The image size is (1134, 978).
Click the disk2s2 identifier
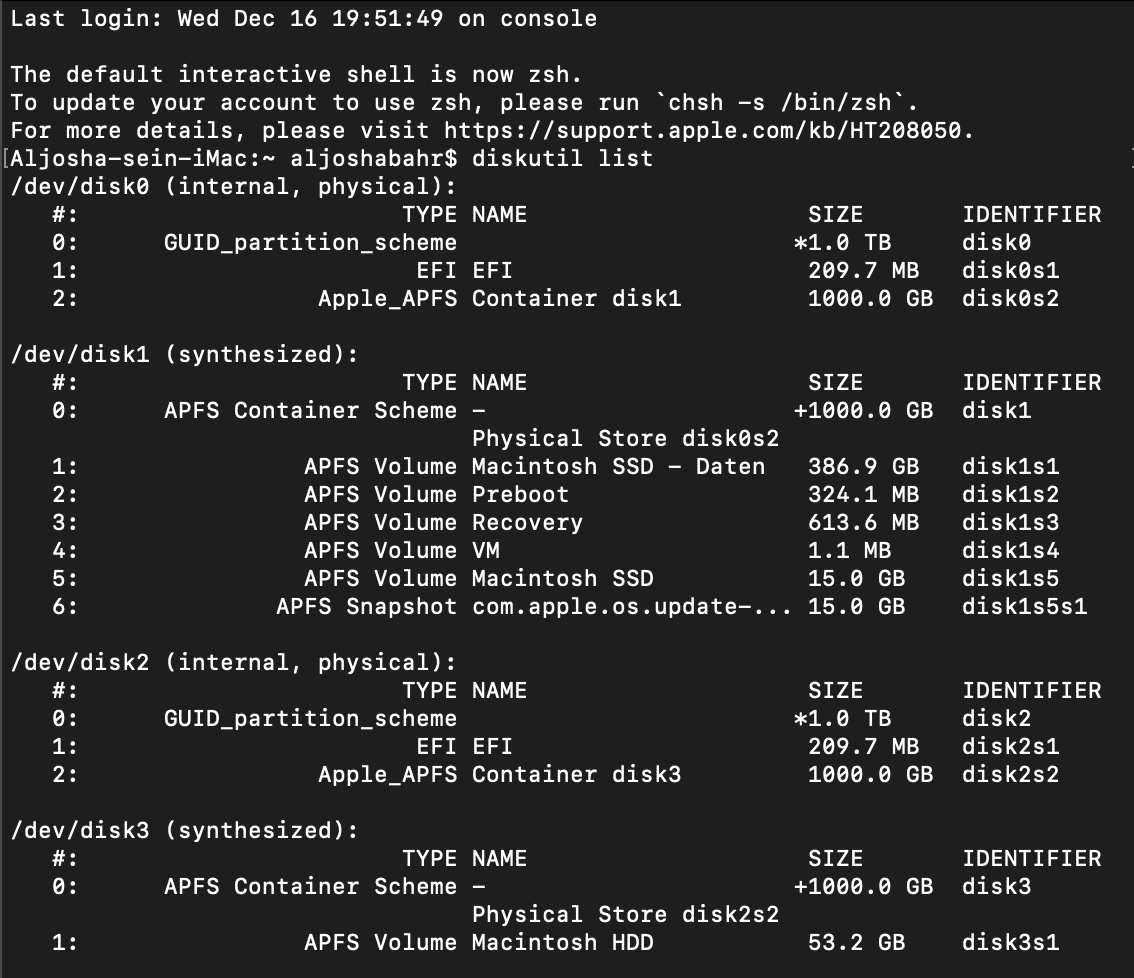pos(1010,774)
